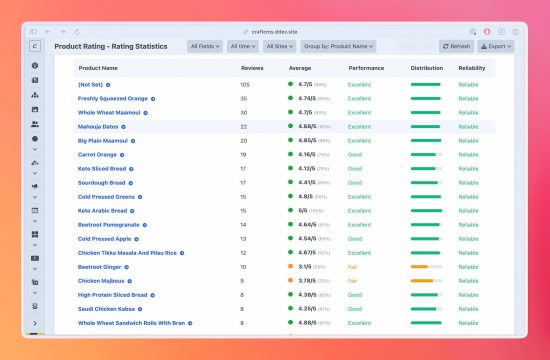Click the green status dot for Keto Arabic Bread
Viewport: 550px width, 360px height.
click(290, 210)
